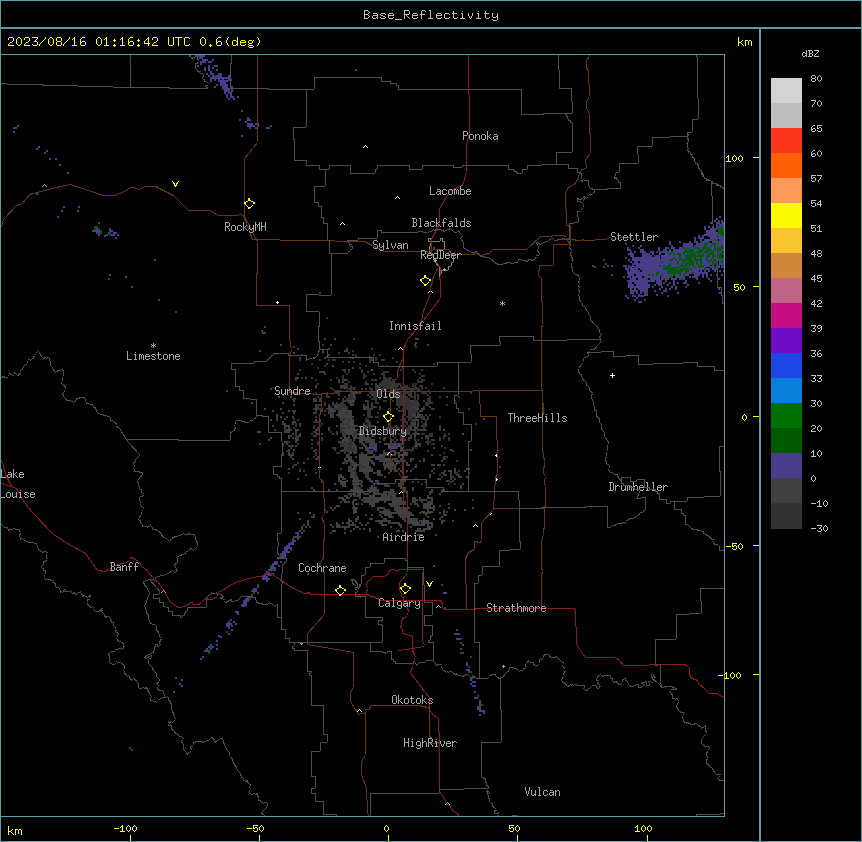Viewport: 862px width, 842px height.
Task: Click the green 30 dBZ legend swatch
Action: tap(786, 416)
